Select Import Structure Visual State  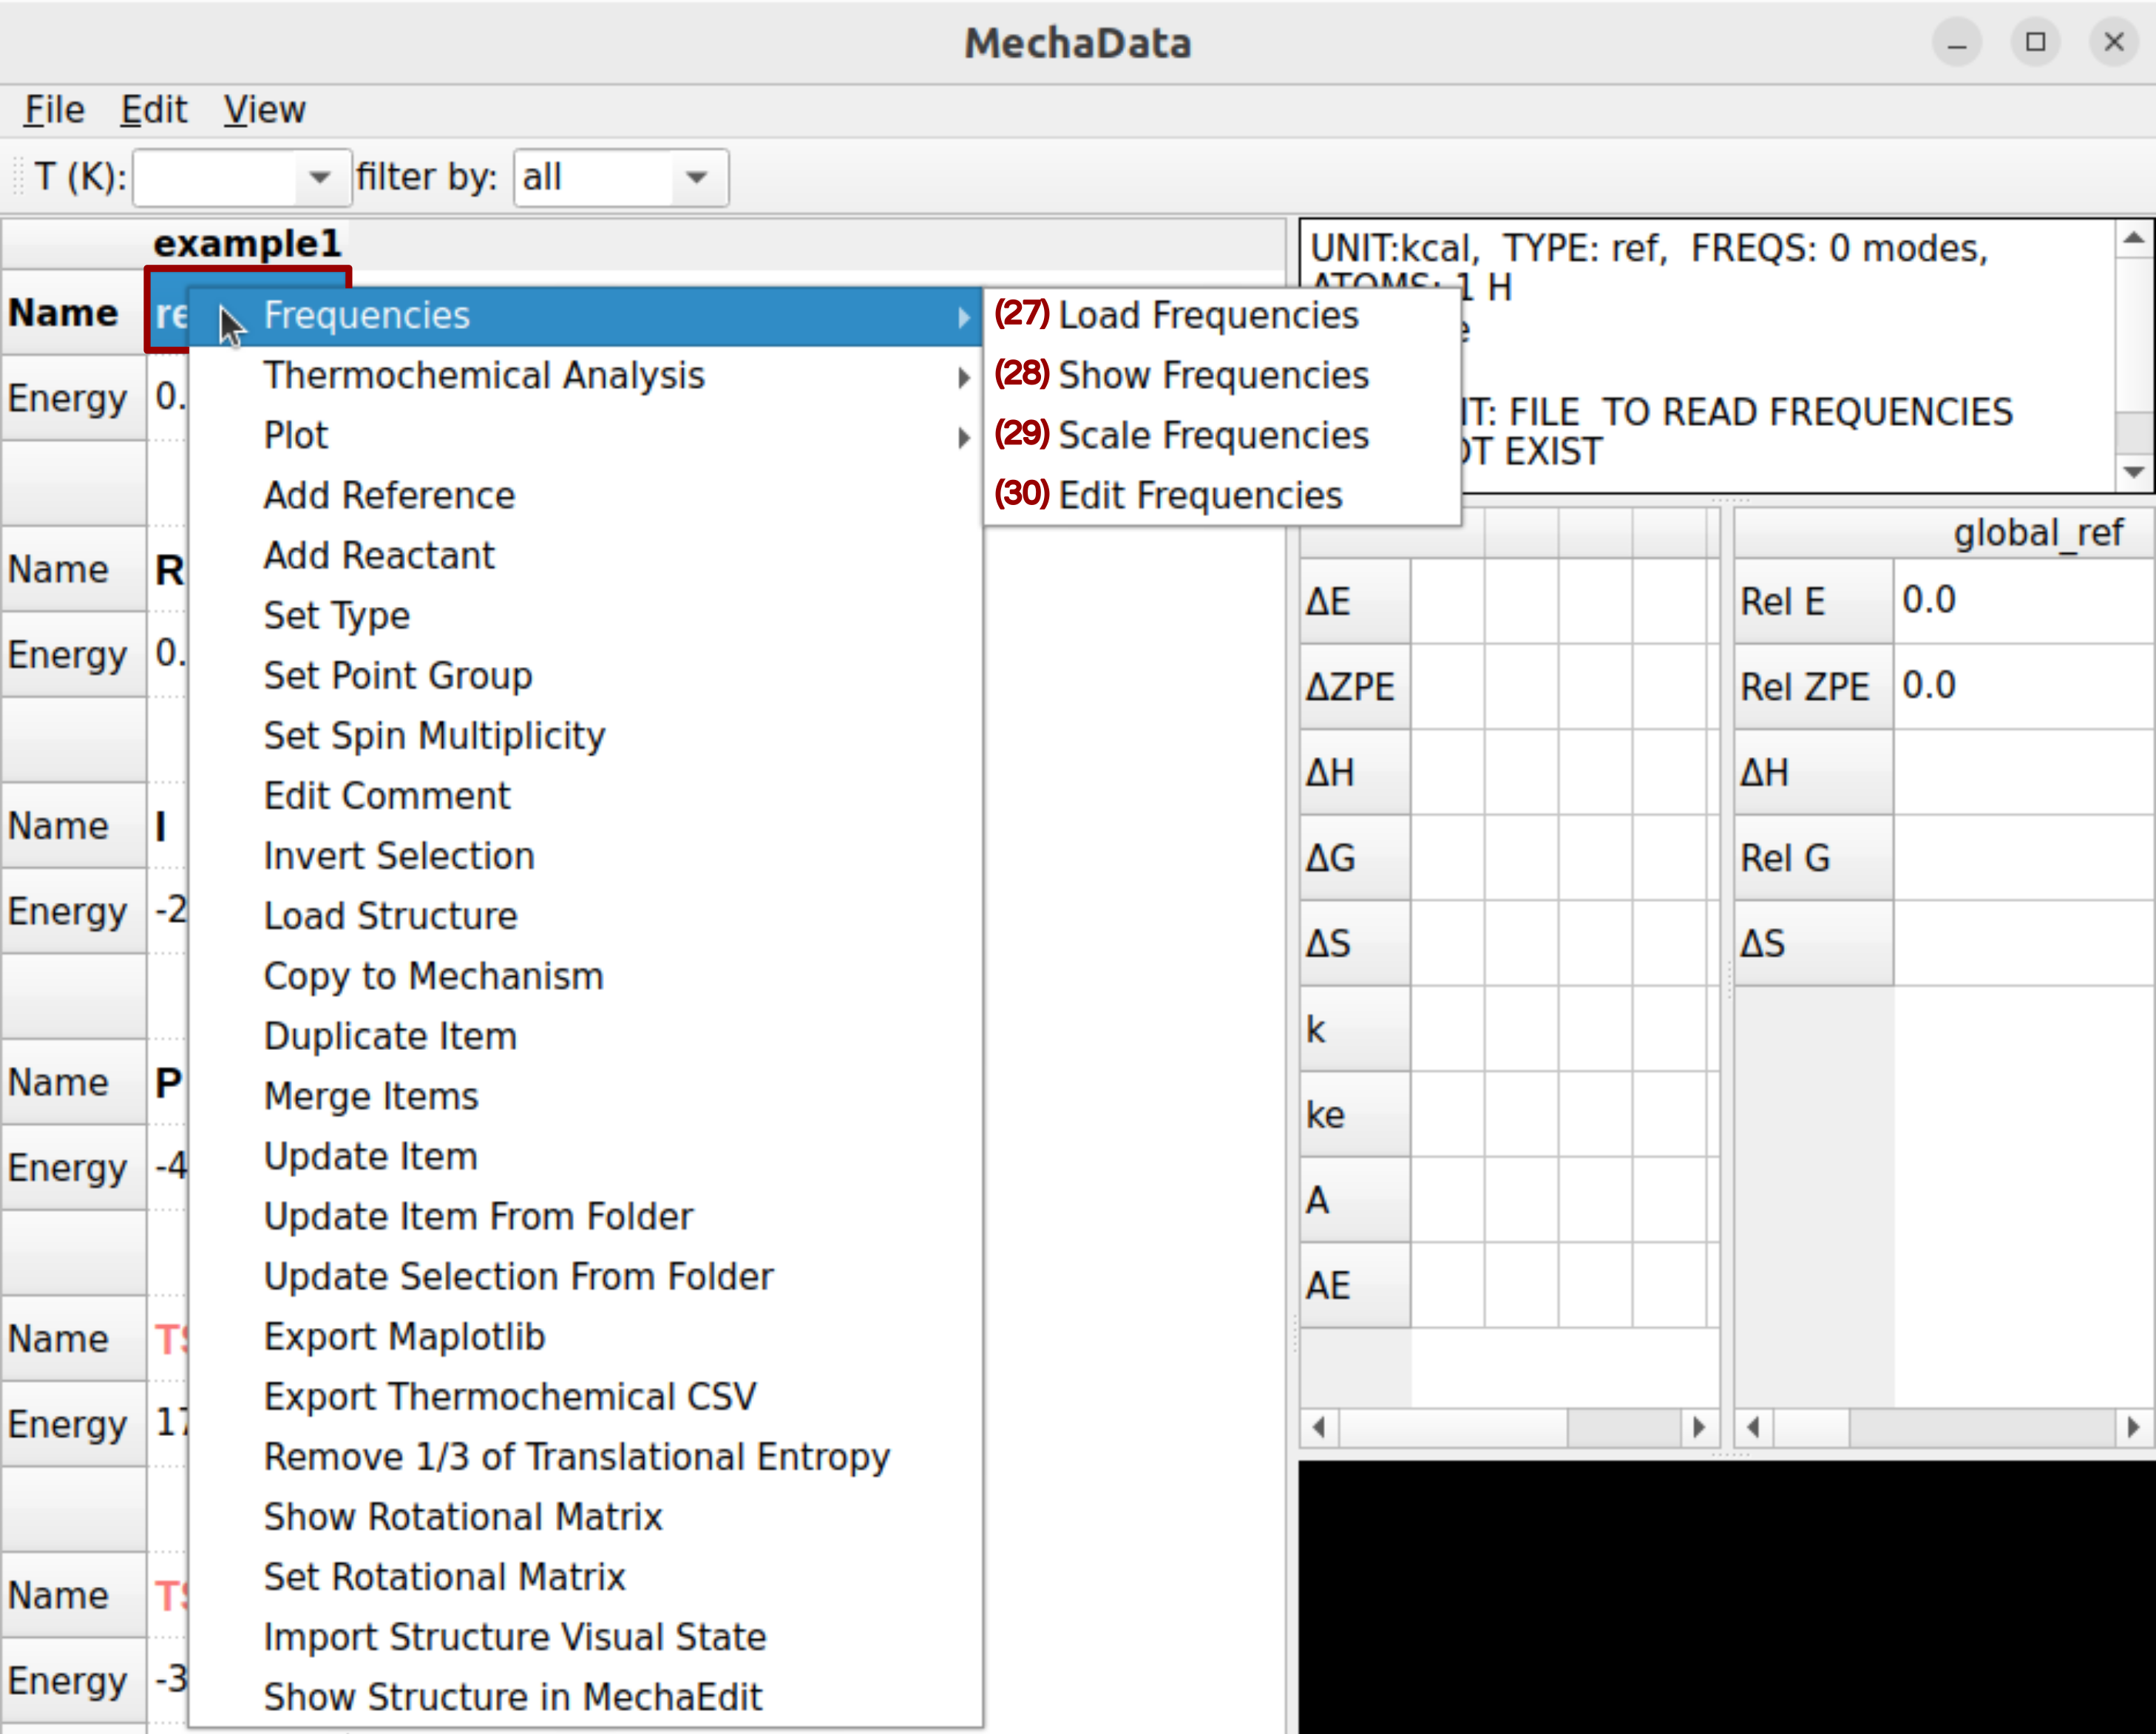click(x=585, y=1637)
